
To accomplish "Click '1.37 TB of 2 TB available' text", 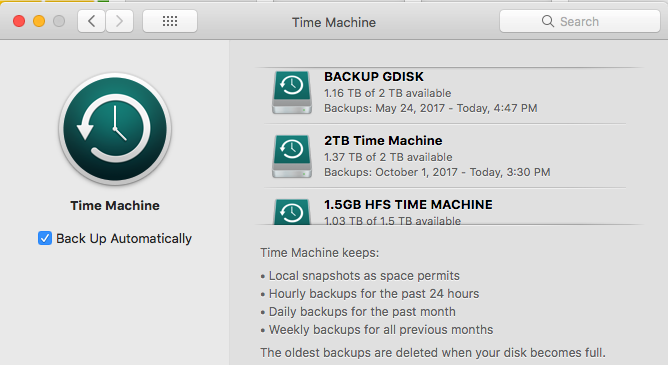I will (388, 157).
